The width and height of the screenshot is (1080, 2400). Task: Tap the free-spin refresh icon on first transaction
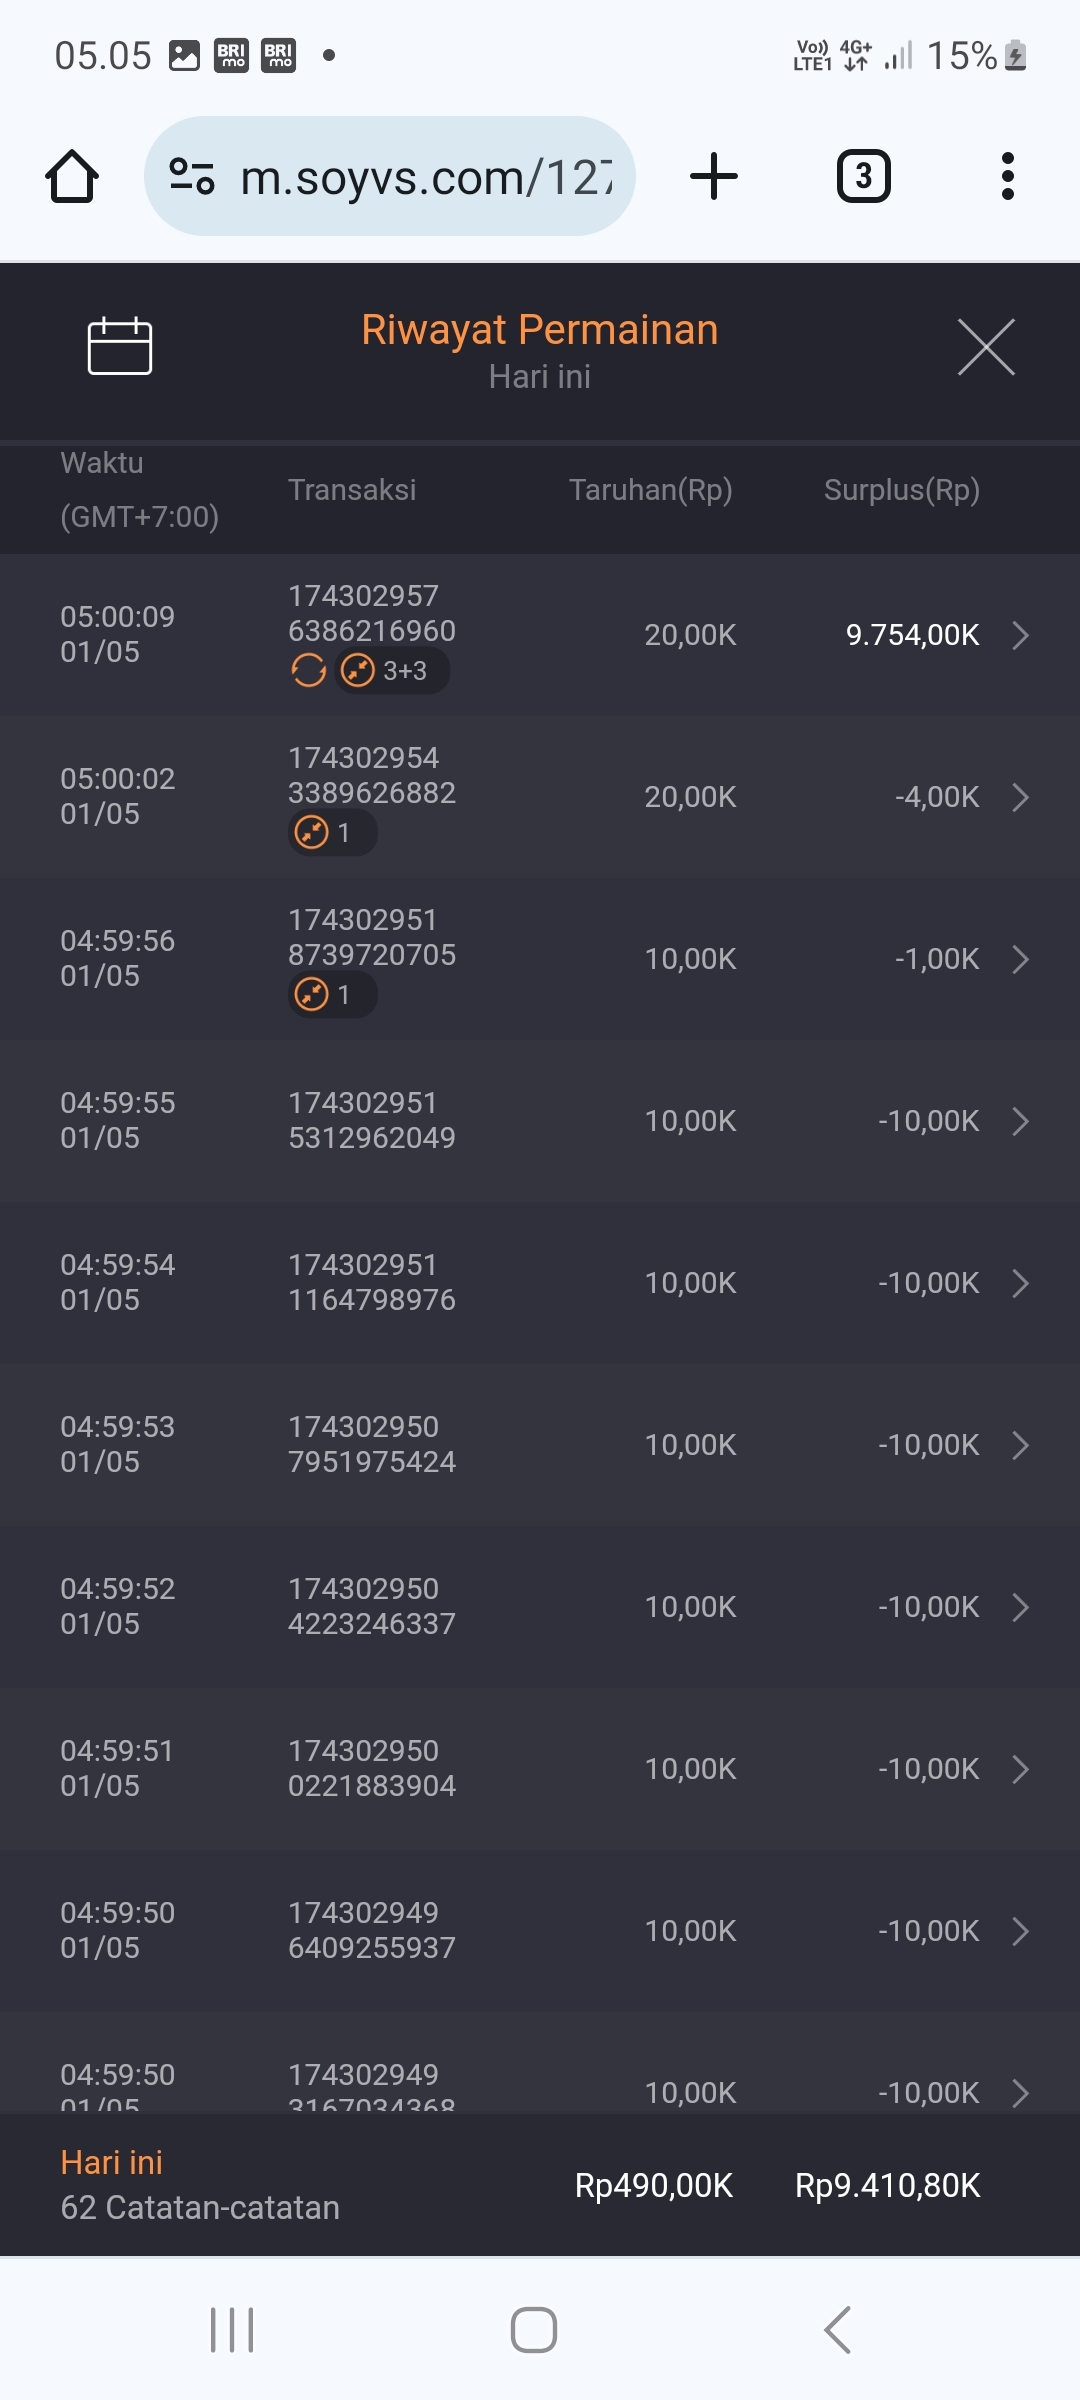[x=308, y=670]
